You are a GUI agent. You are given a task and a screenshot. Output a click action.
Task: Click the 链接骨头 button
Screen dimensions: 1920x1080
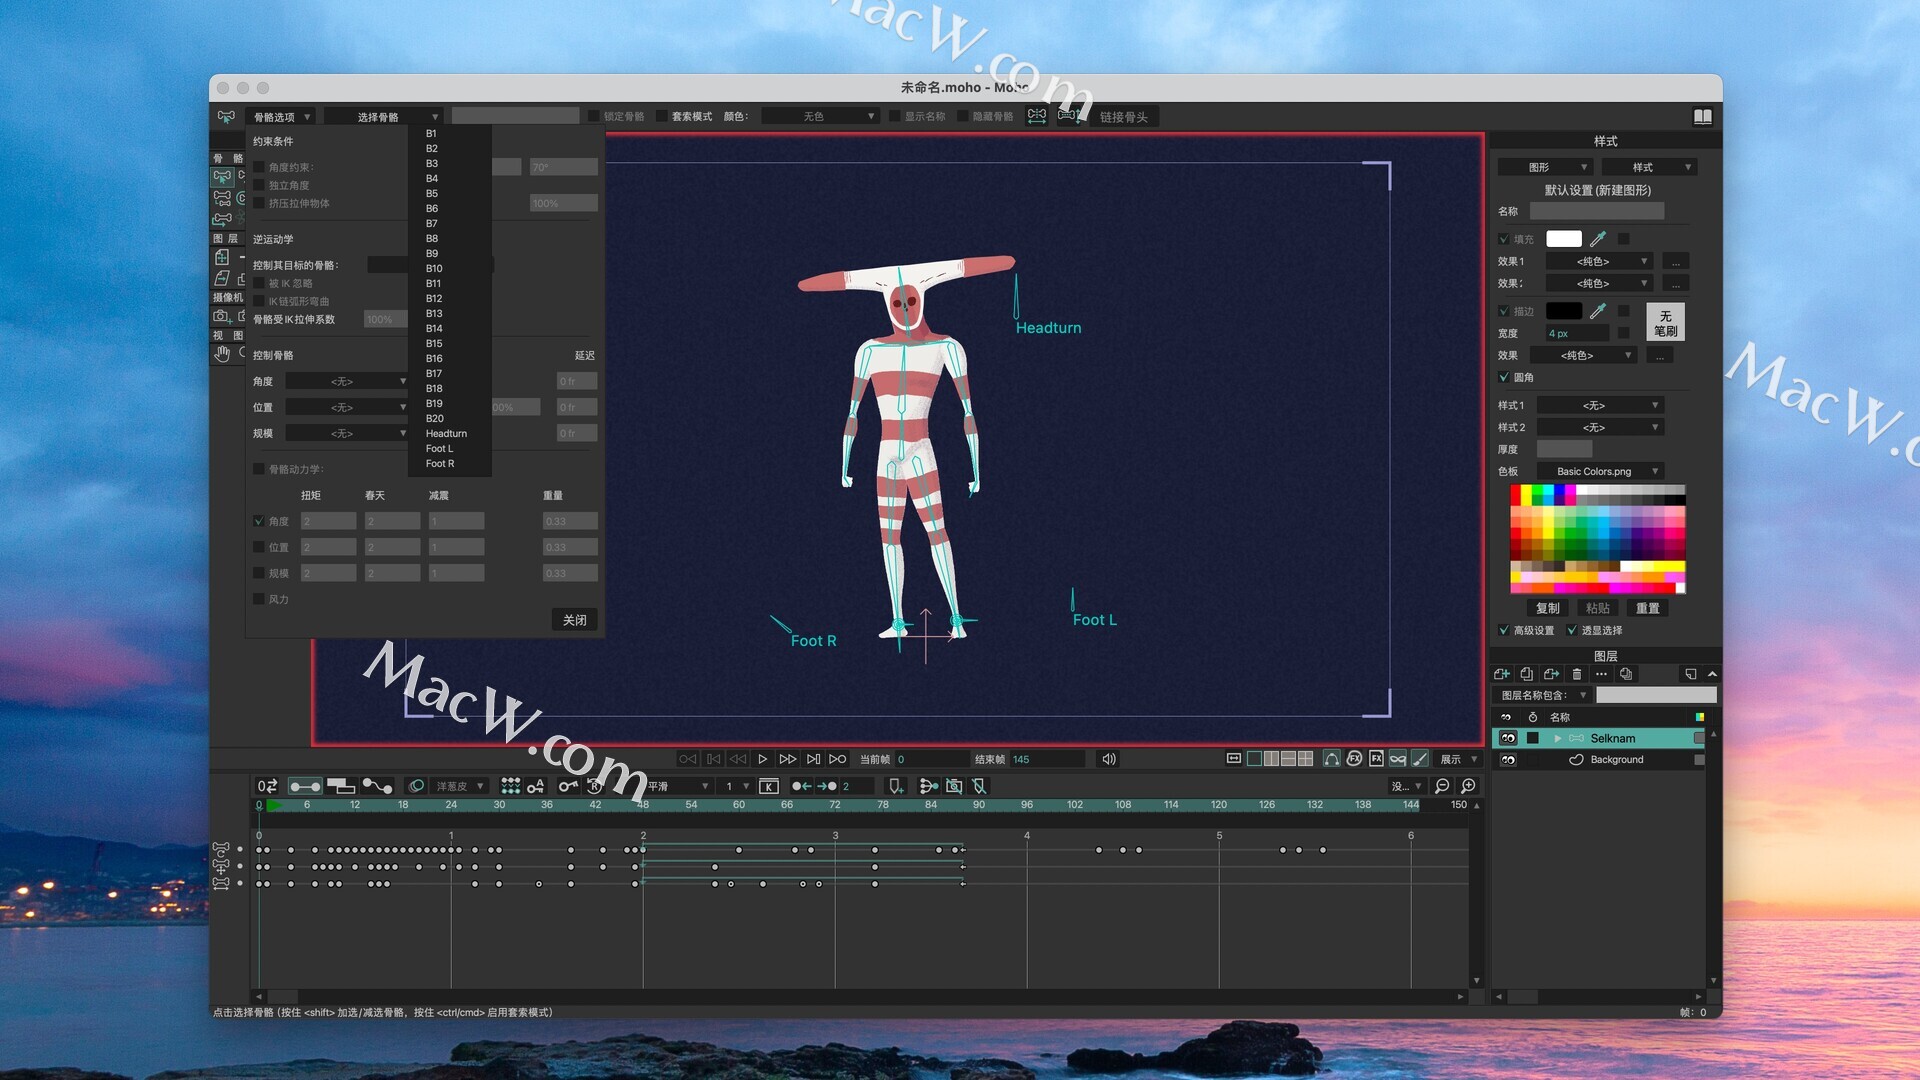(1124, 117)
